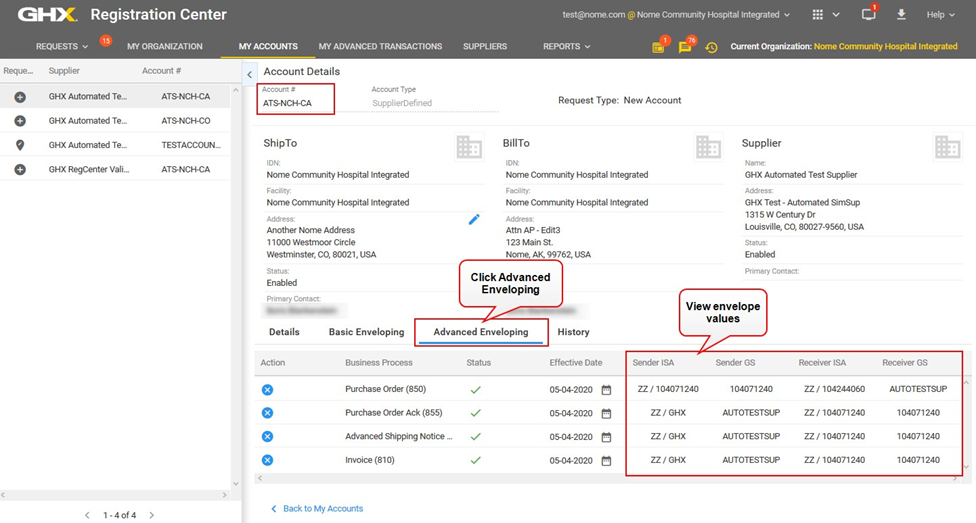Click the pencil edit icon for ShipTo address

[474, 219]
